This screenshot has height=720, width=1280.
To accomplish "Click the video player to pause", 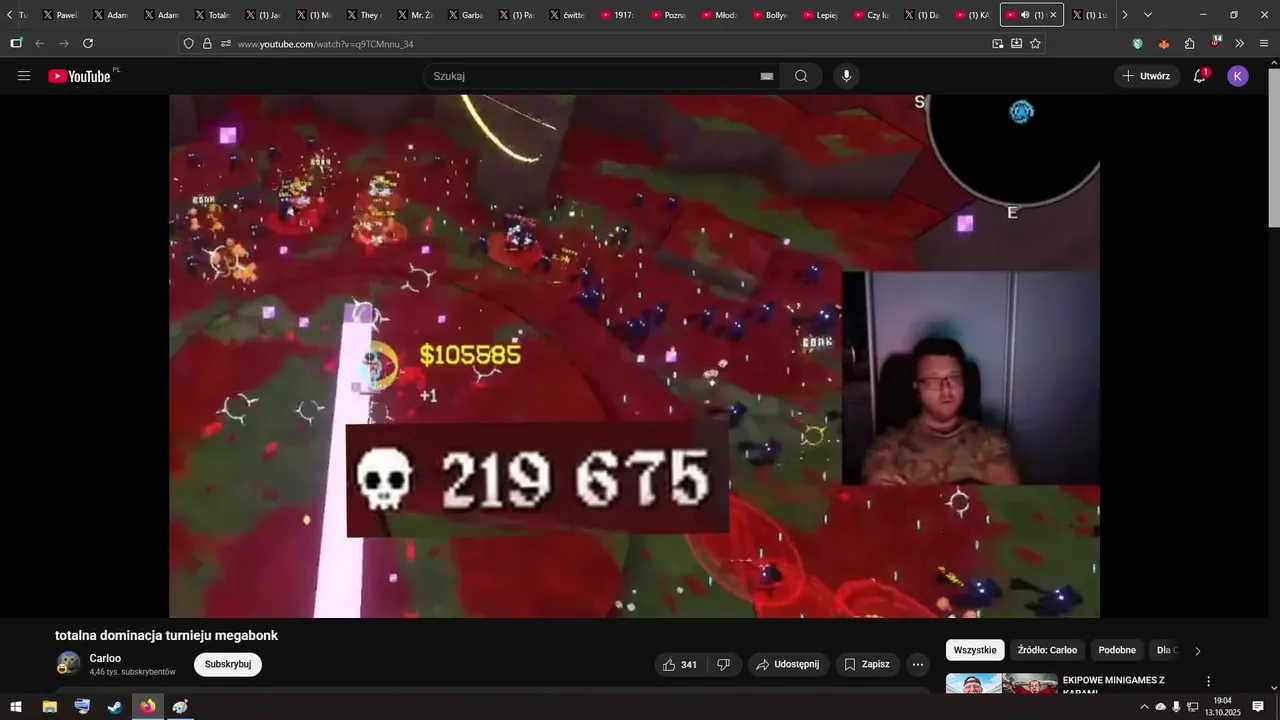I will [x=634, y=356].
